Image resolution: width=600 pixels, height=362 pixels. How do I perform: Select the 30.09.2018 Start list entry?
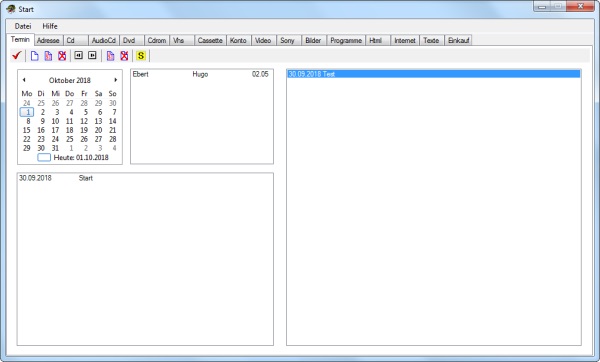pyautogui.click(x=145, y=178)
